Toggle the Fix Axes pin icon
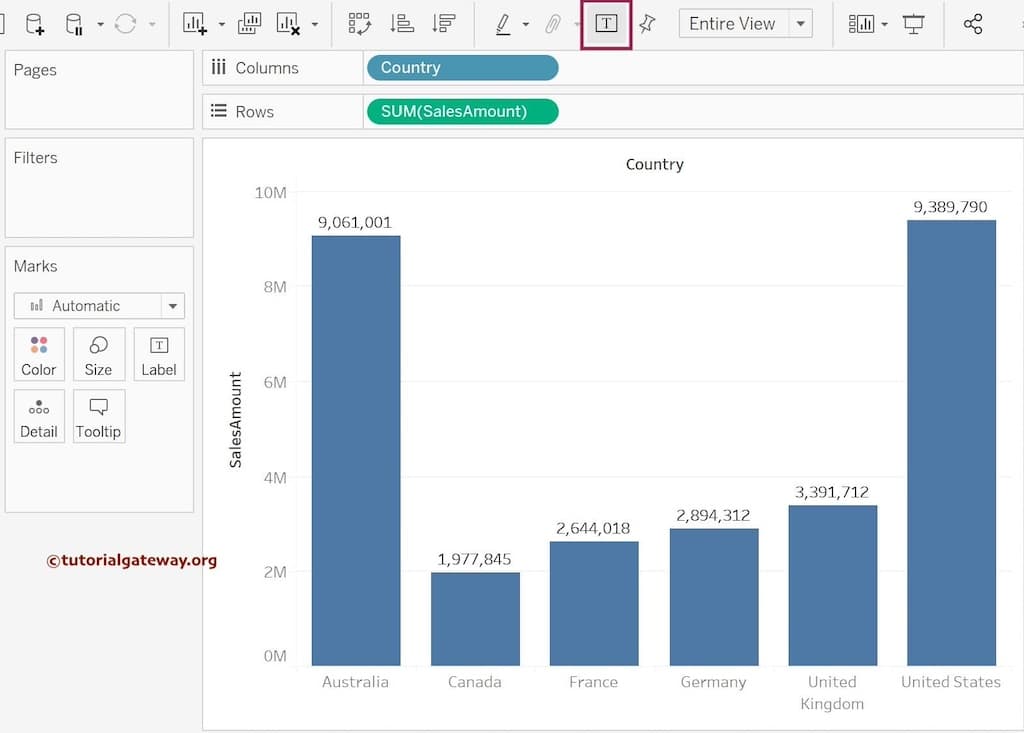This screenshot has width=1024, height=733. click(648, 24)
